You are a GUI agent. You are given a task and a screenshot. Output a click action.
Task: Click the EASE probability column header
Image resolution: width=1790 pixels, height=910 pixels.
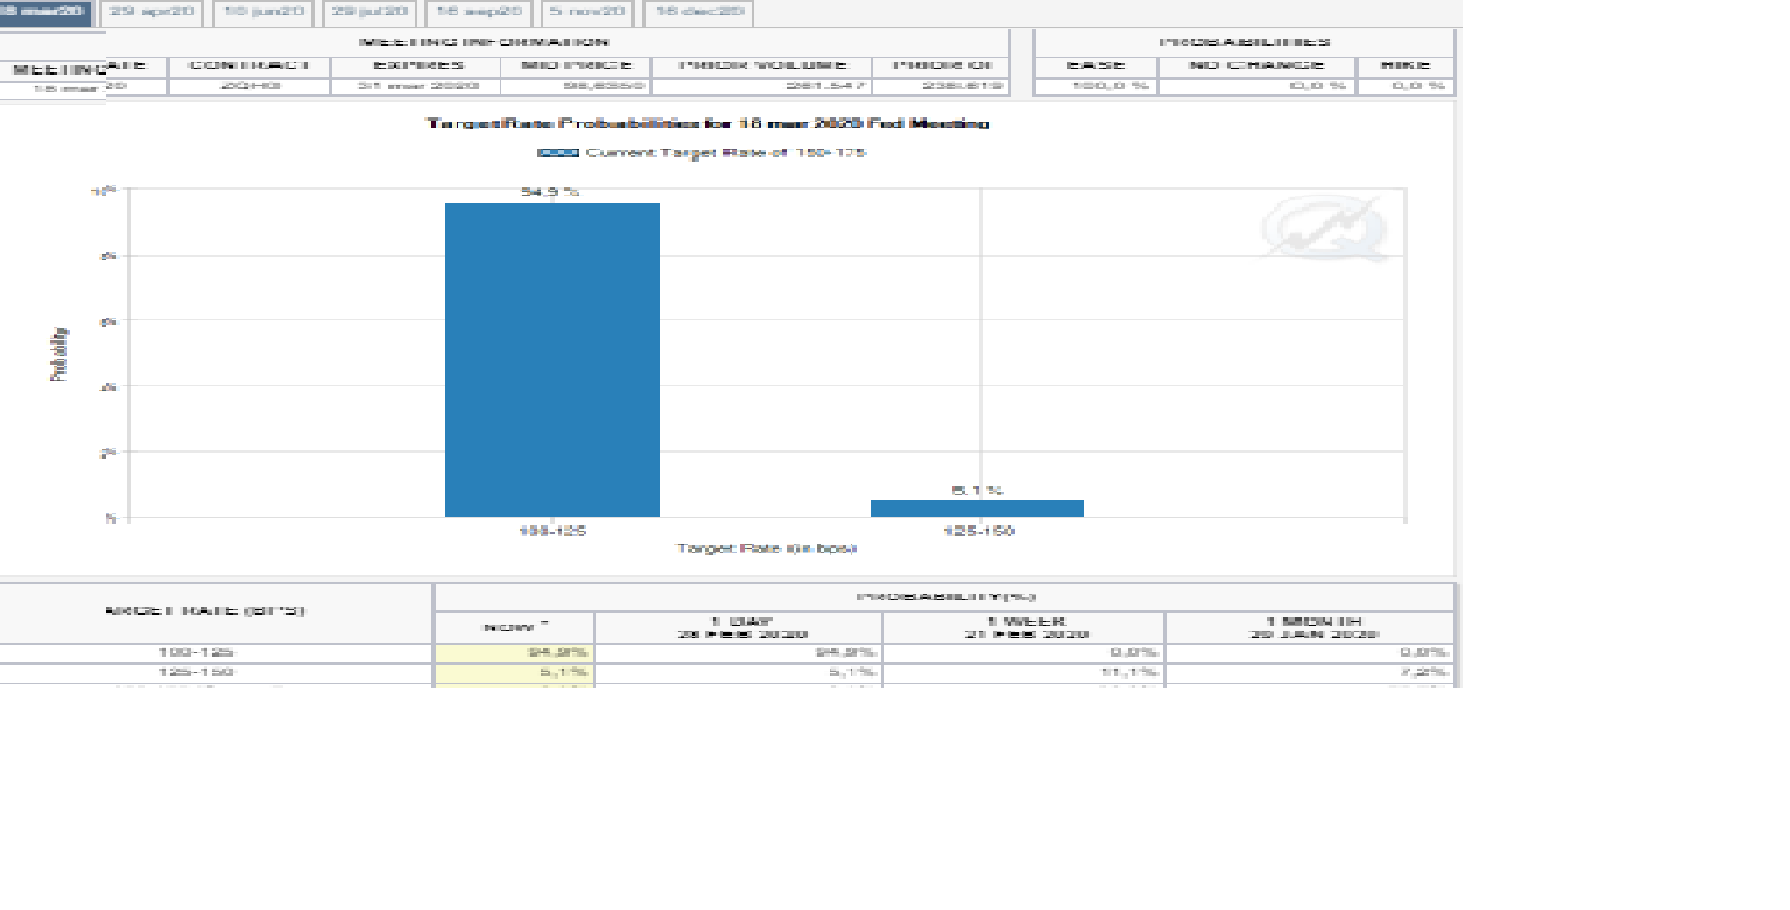coord(1096,66)
